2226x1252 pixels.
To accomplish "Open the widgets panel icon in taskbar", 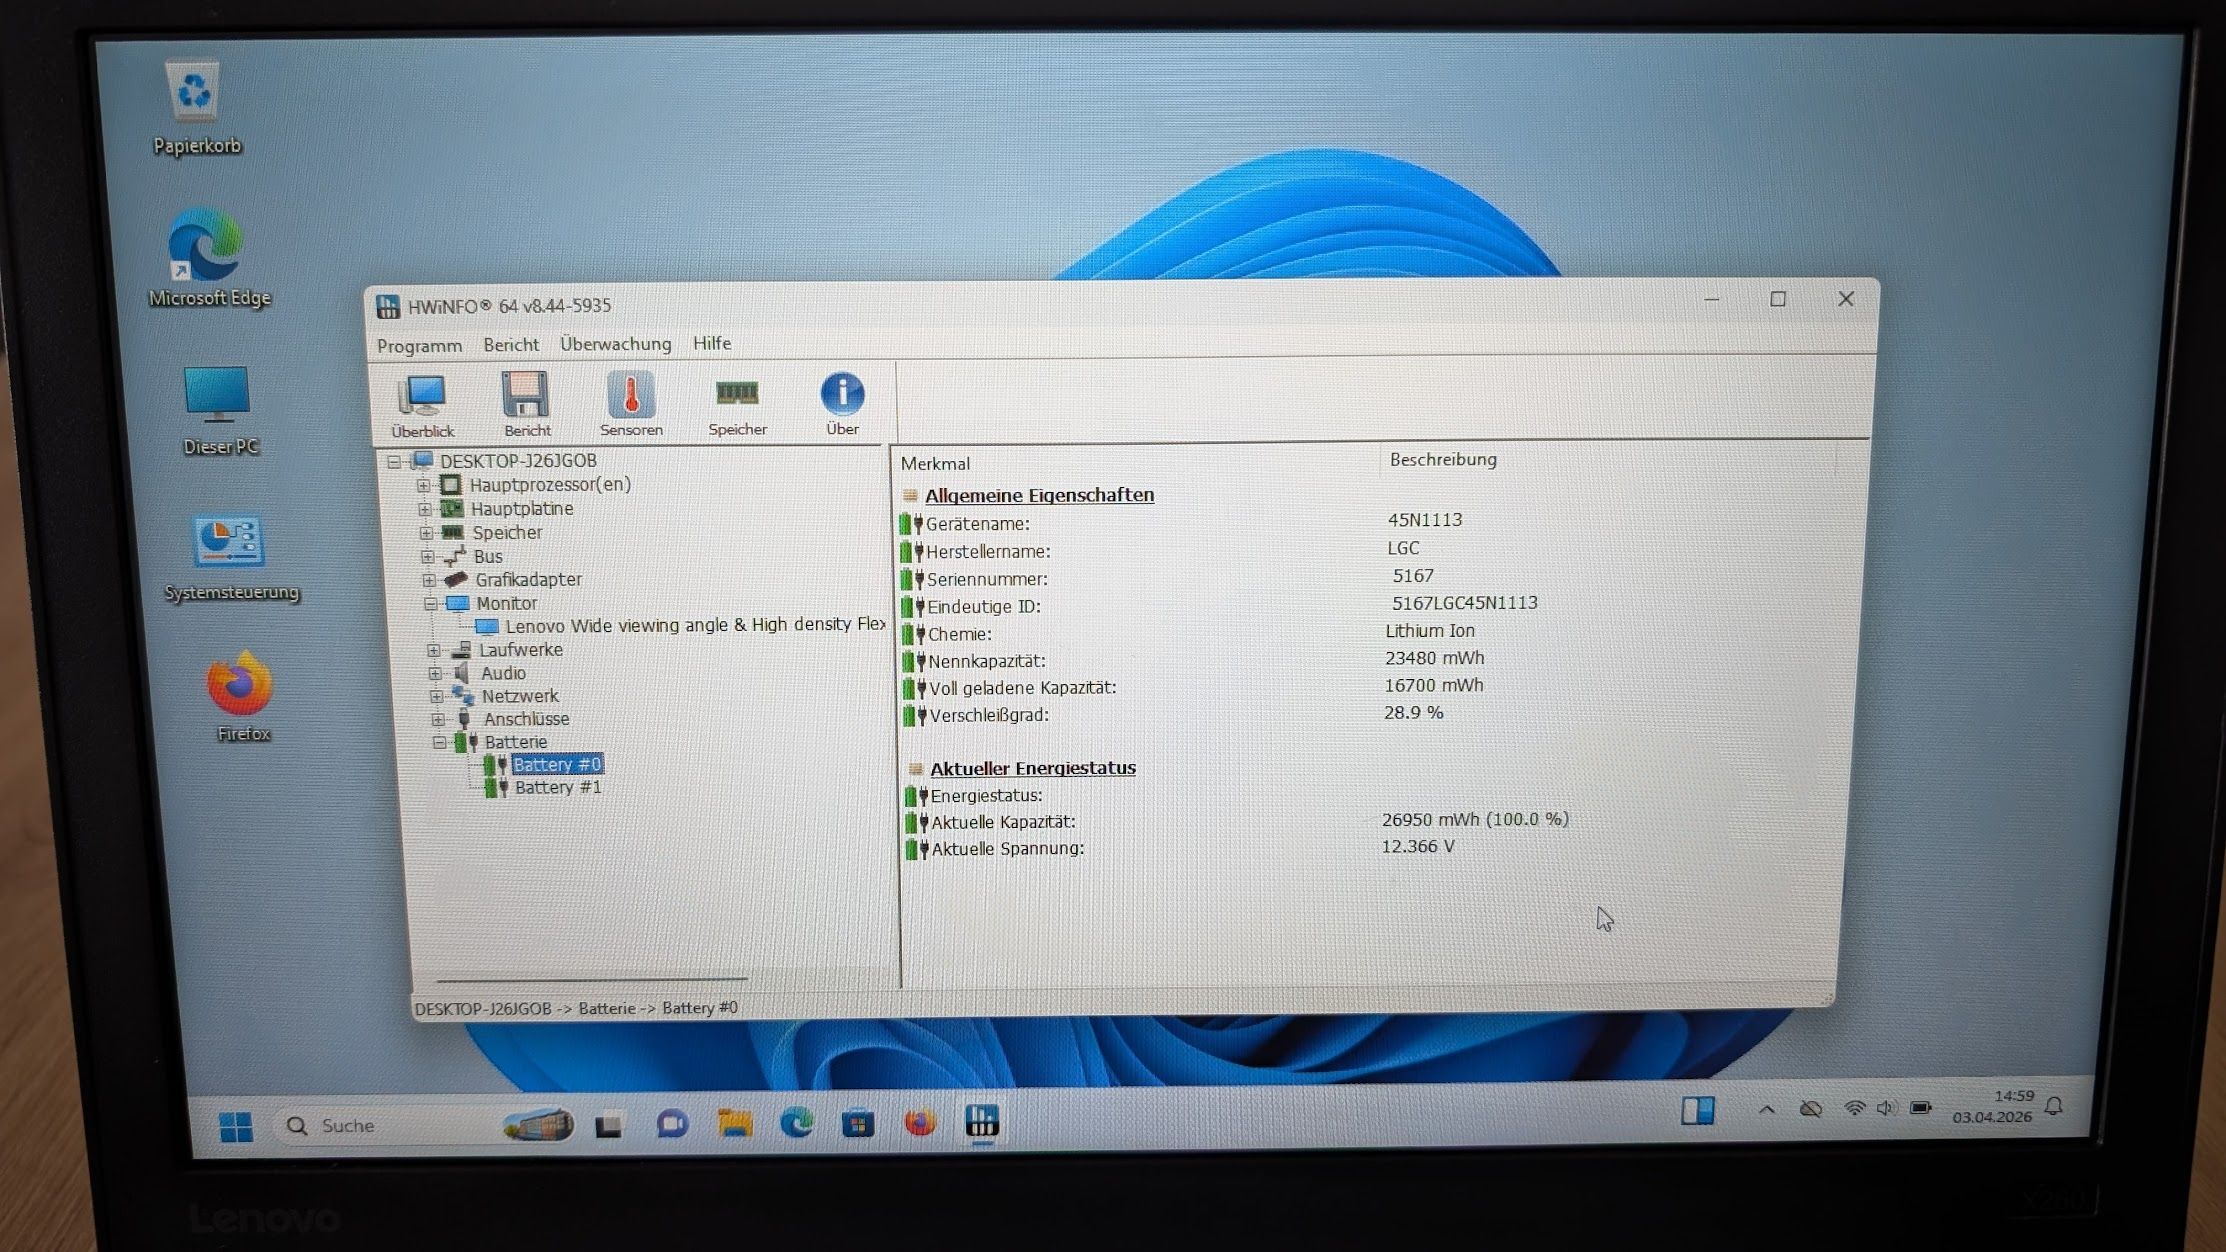I will pos(1697,1111).
